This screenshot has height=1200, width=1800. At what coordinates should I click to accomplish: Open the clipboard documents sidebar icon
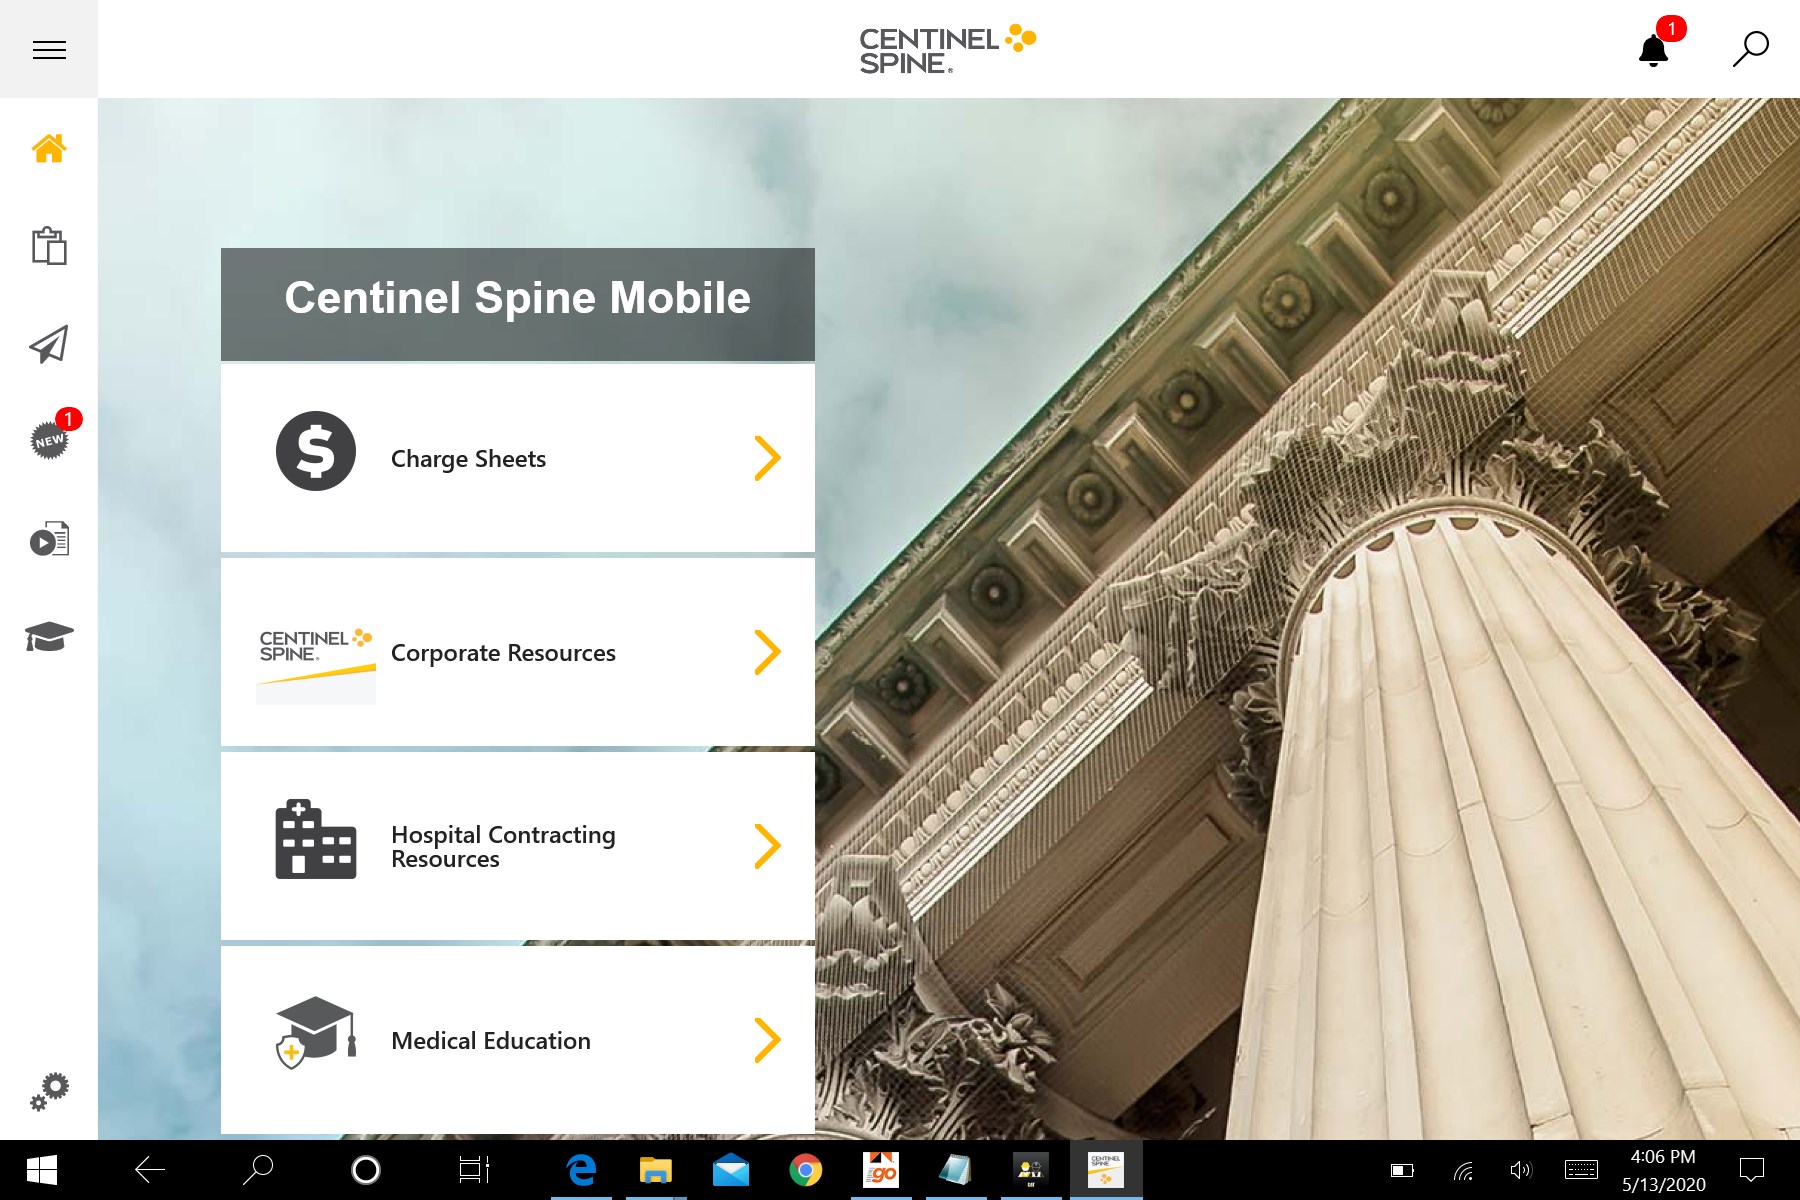[49, 245]
